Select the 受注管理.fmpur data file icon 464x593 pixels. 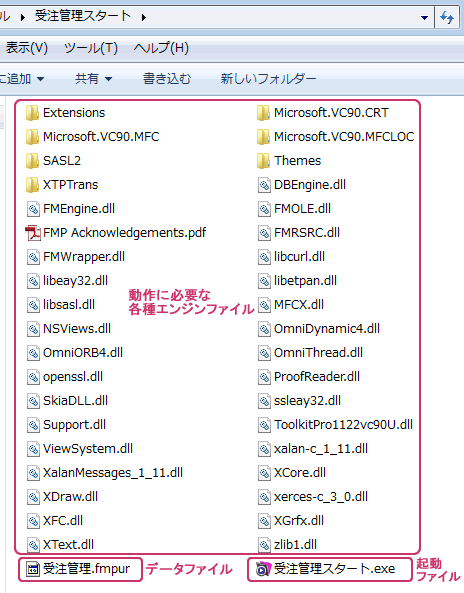pyautogui.click(x=33, y=569)
